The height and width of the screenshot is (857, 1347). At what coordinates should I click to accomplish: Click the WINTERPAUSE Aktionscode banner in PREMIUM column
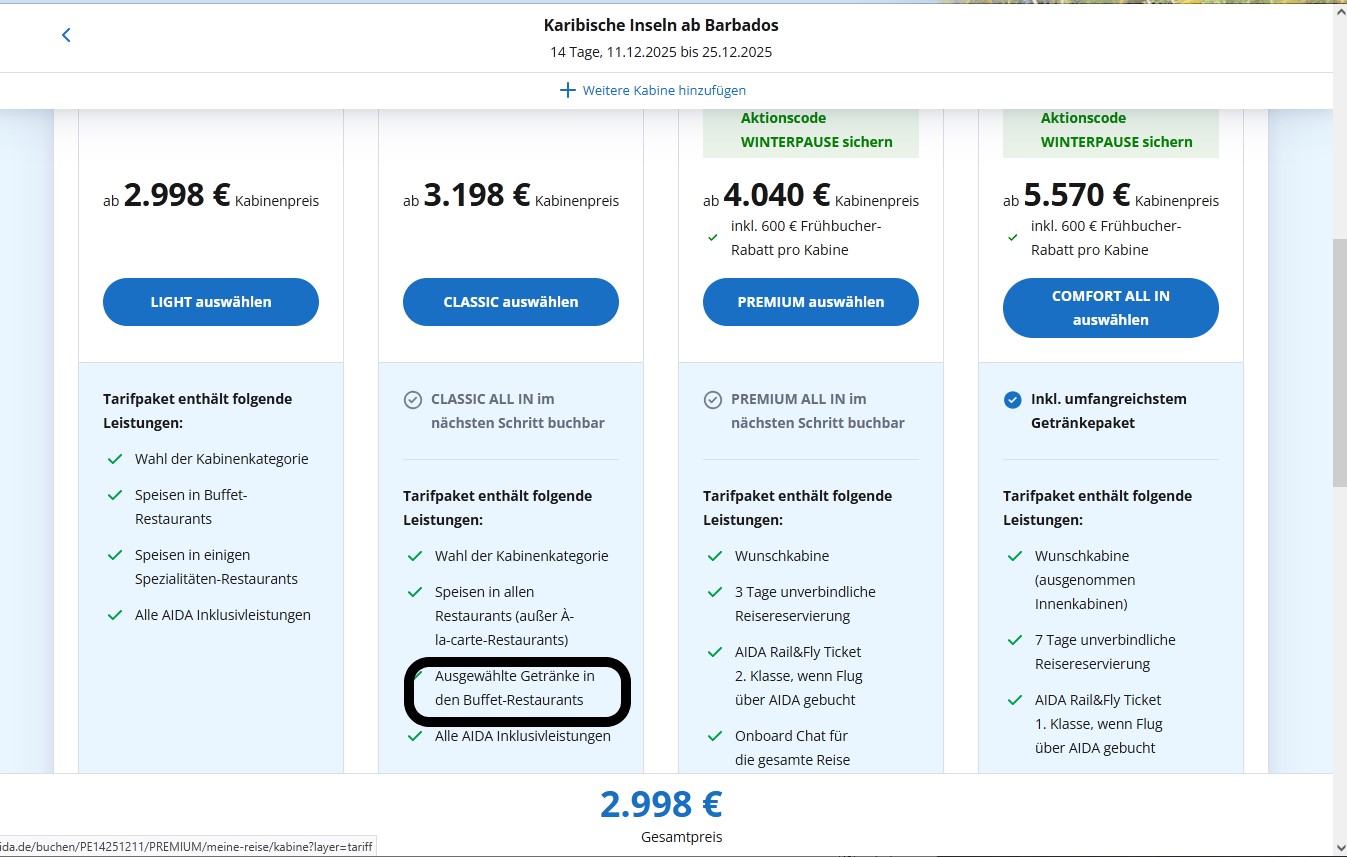point(811,131)
